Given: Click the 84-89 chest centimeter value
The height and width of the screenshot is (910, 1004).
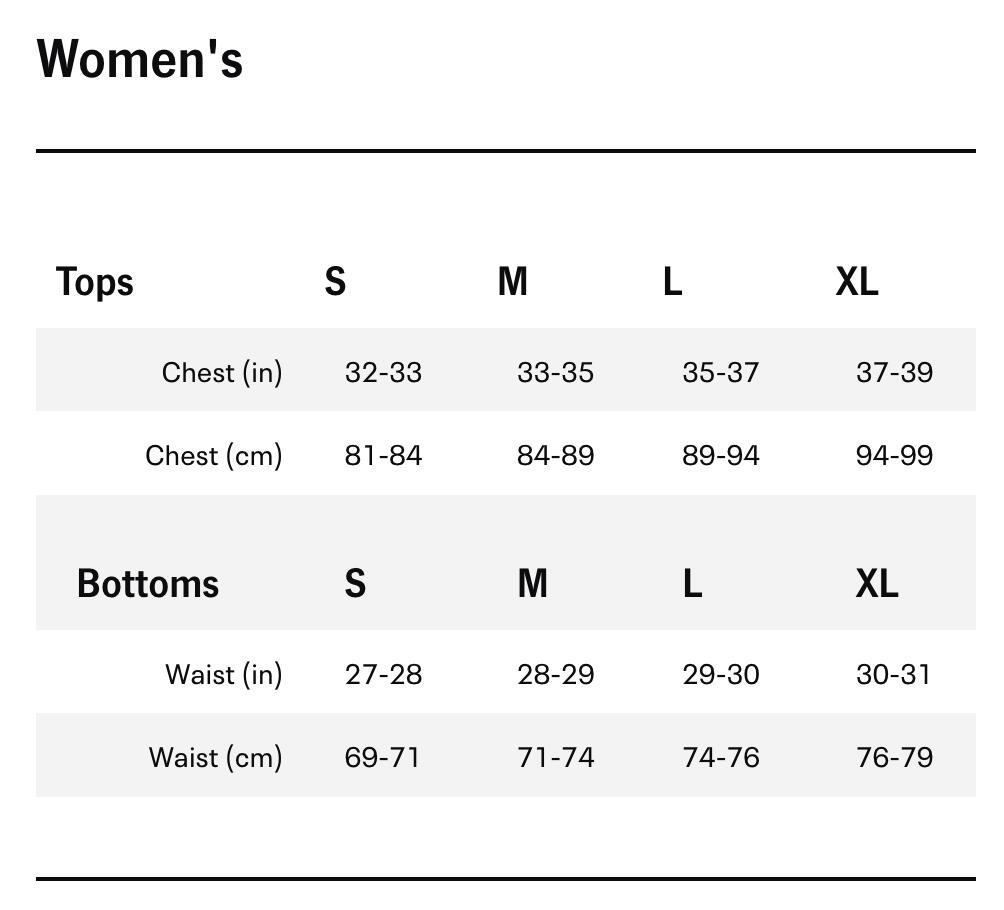Looking at the screenshot, I should coord(555,455).
